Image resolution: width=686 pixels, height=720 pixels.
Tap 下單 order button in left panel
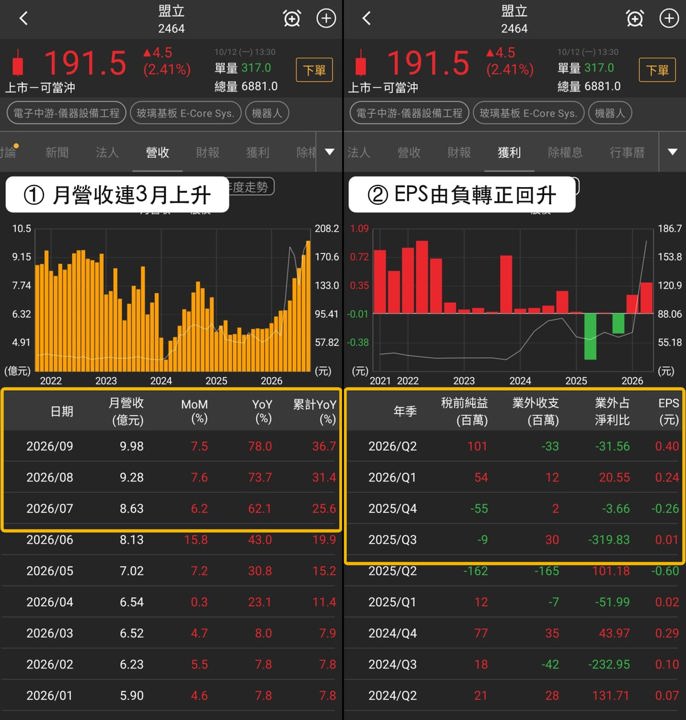click(315, 70)
